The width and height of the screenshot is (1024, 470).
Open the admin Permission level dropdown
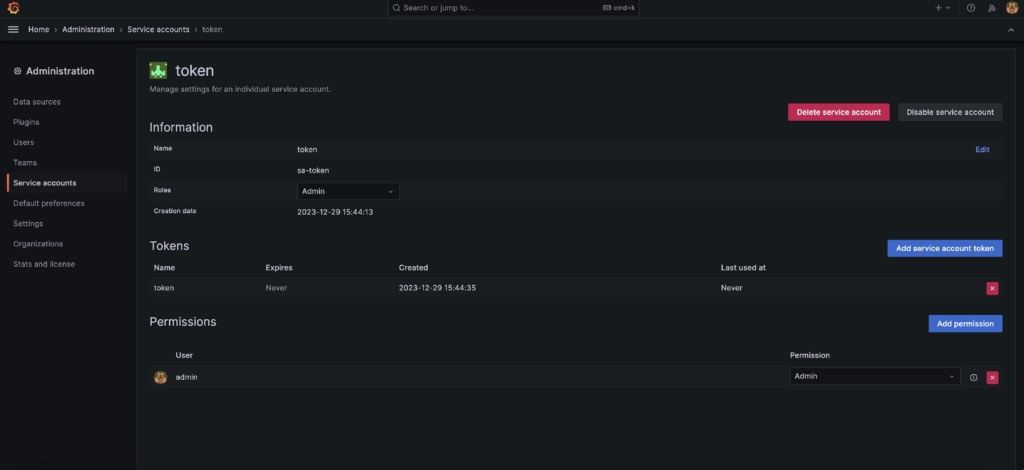874,377
